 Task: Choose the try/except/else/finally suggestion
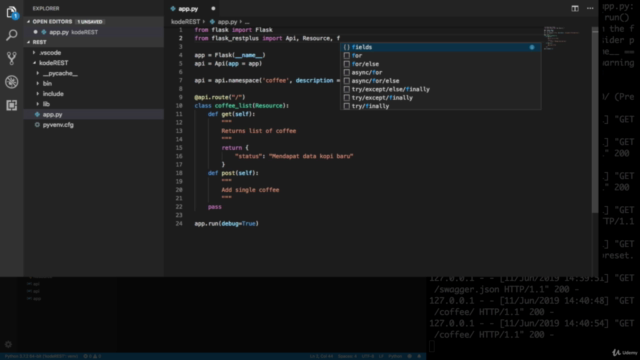(441, 89)
